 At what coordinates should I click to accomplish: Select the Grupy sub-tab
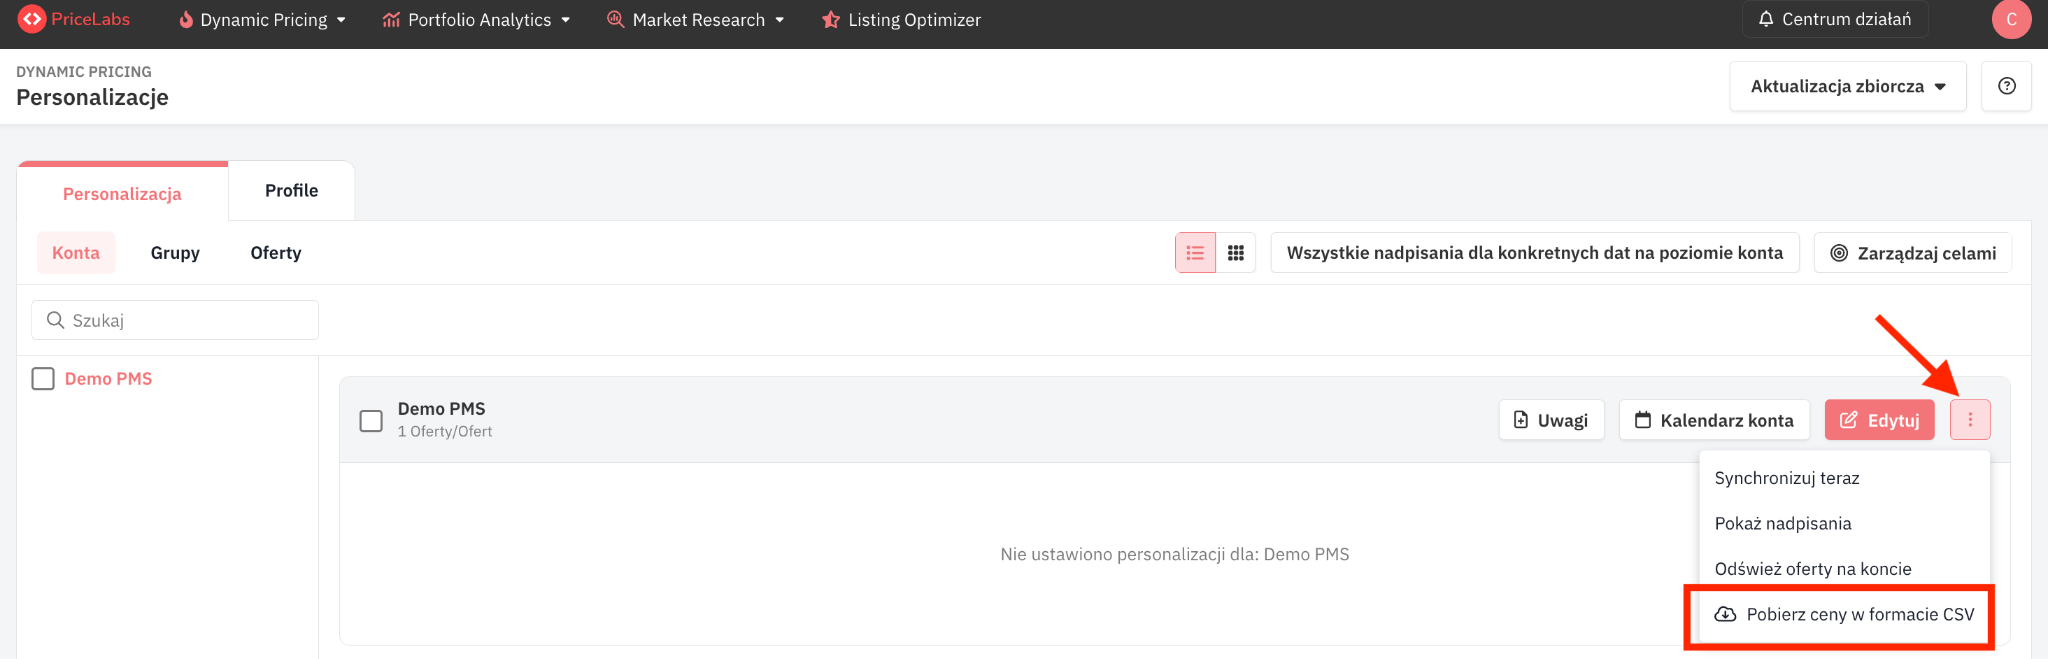[175, 253]
